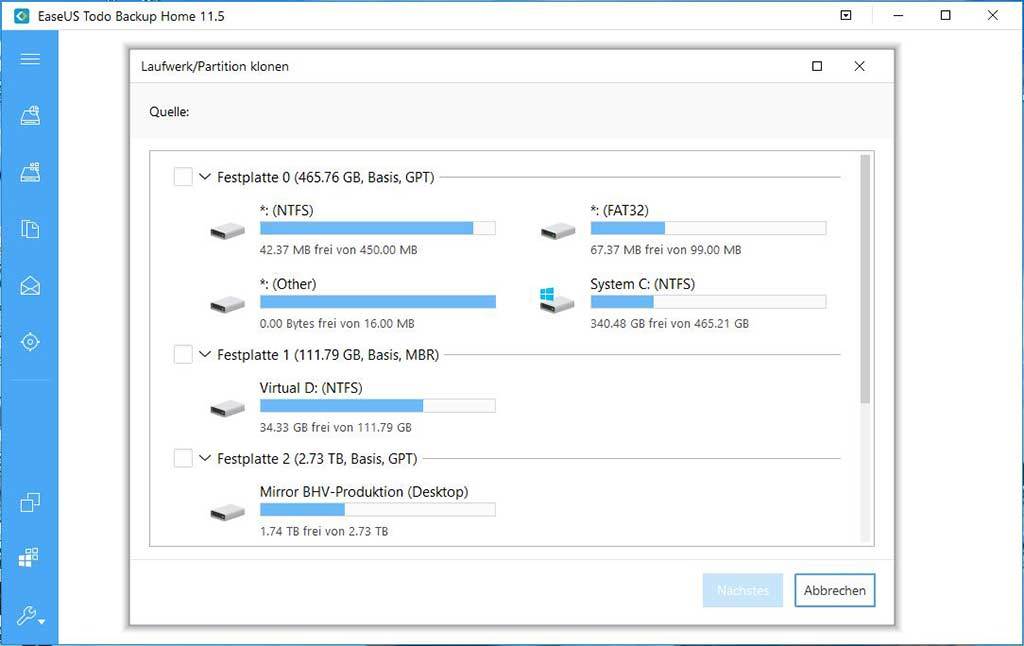
Task: Click the *: (NTFS) usage bar
Action: pyautogui.click(x=377, y=228)
